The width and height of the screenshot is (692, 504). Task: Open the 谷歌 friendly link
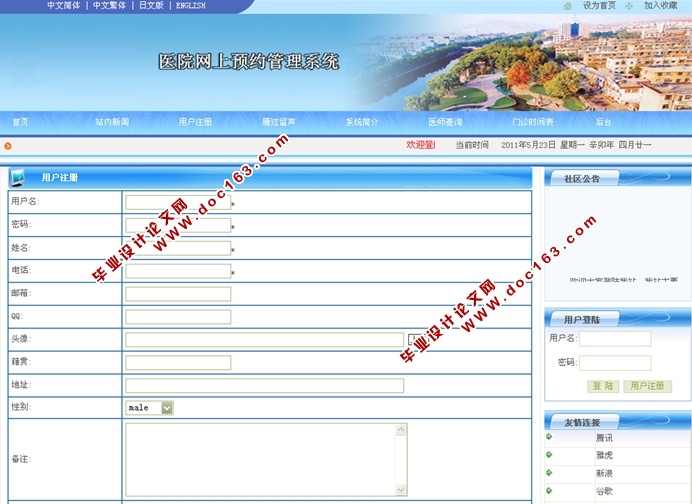coord(604,491)
